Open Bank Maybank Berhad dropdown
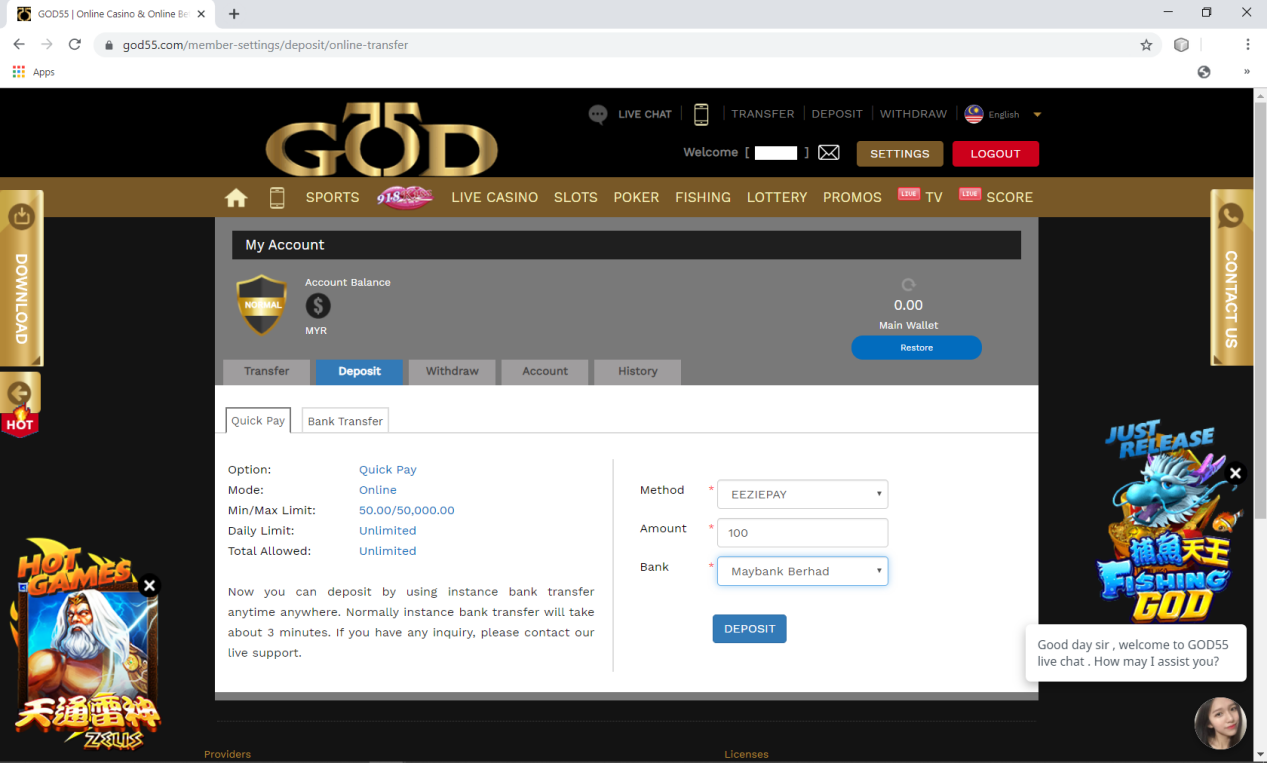Image resolution: width=1267 pixels, height=763 pixels. coord(802,571)
